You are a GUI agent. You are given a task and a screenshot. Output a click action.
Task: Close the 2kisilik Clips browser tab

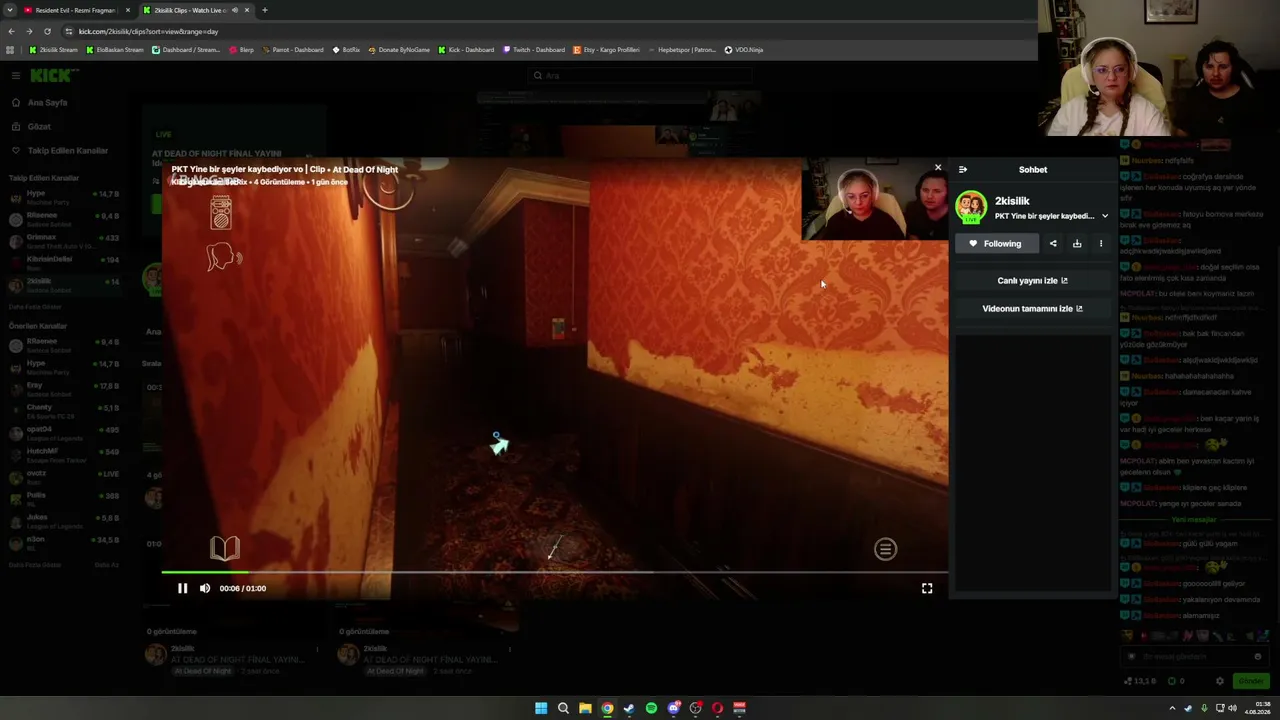tap(247, 10)
